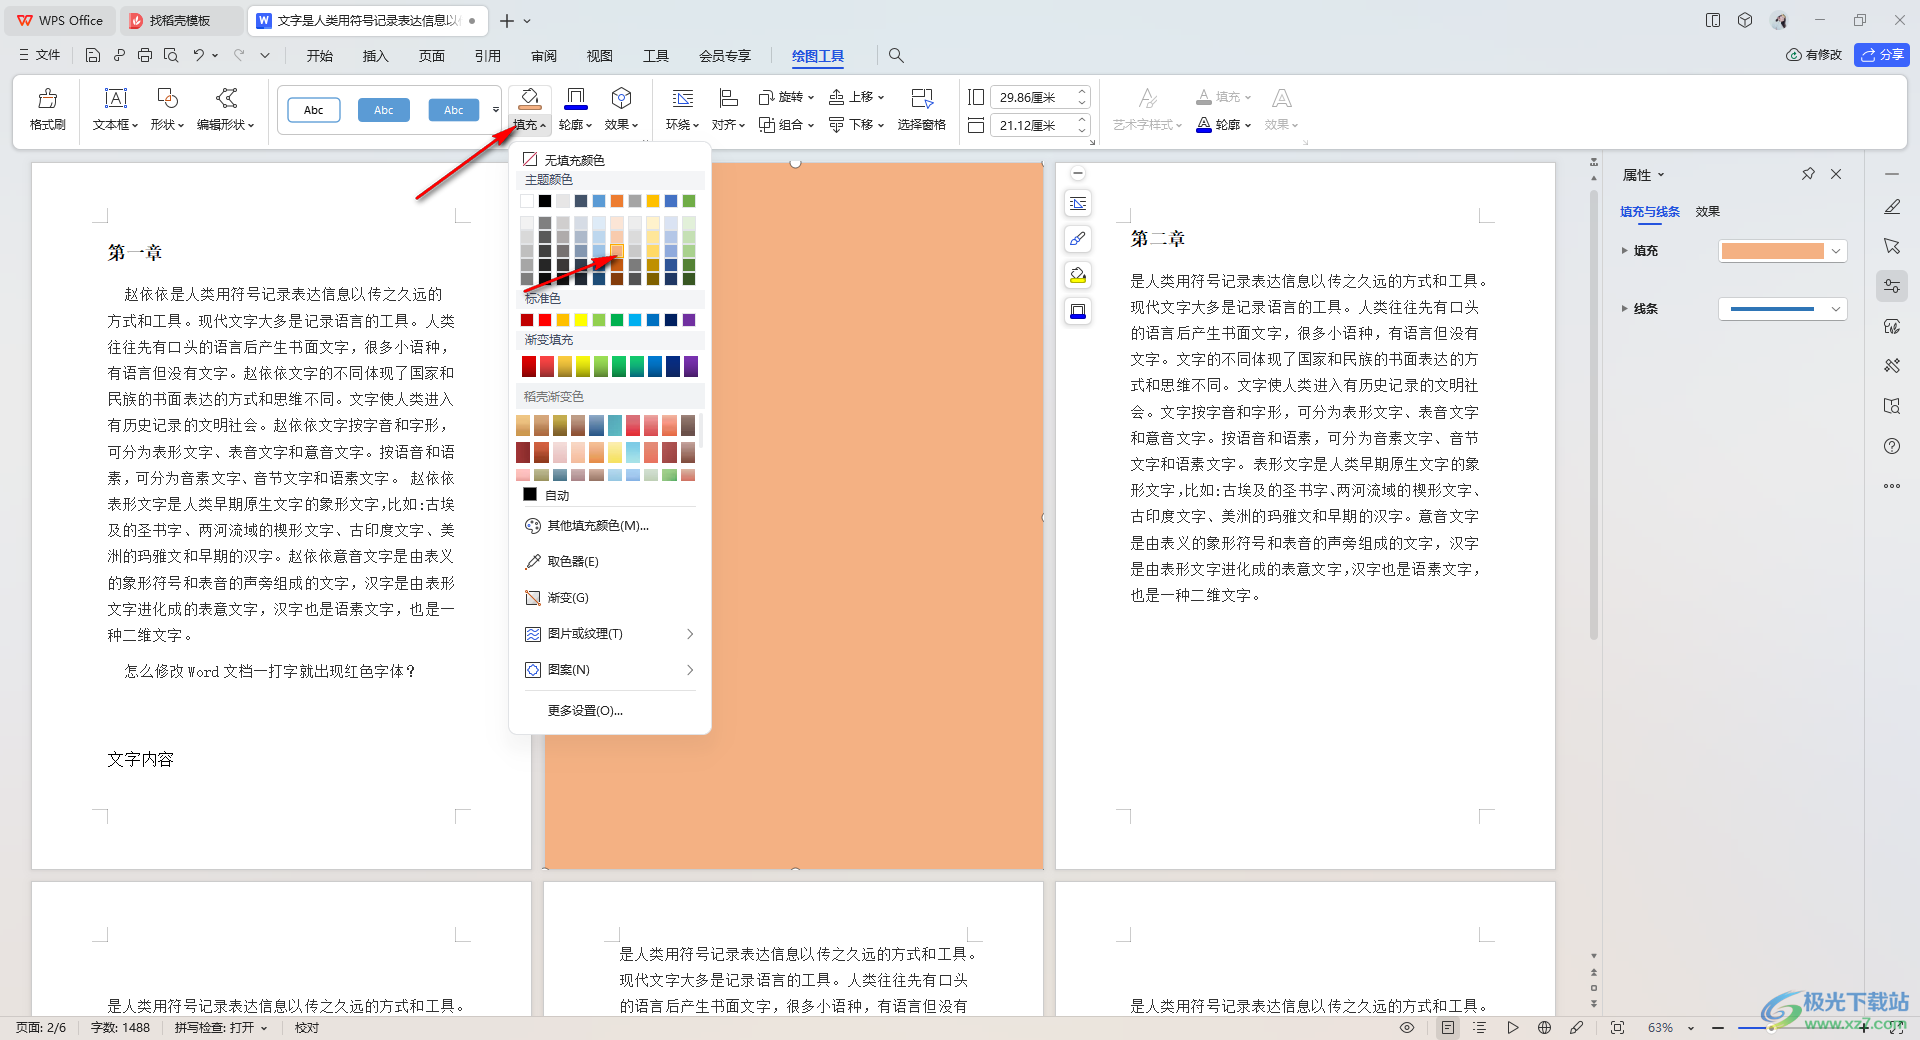Open Picture or Texture (图片或纹理) submenu

point(610,634)
